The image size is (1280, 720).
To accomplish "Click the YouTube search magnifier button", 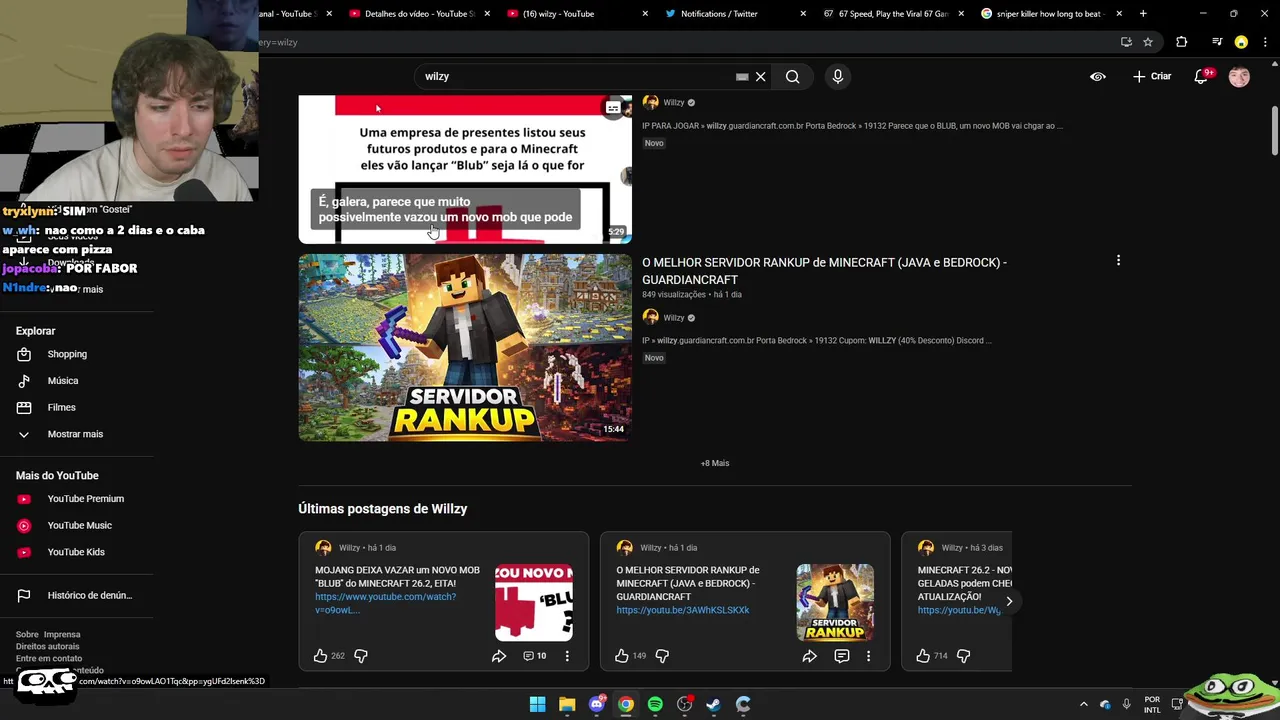I will tap(792, 76).
